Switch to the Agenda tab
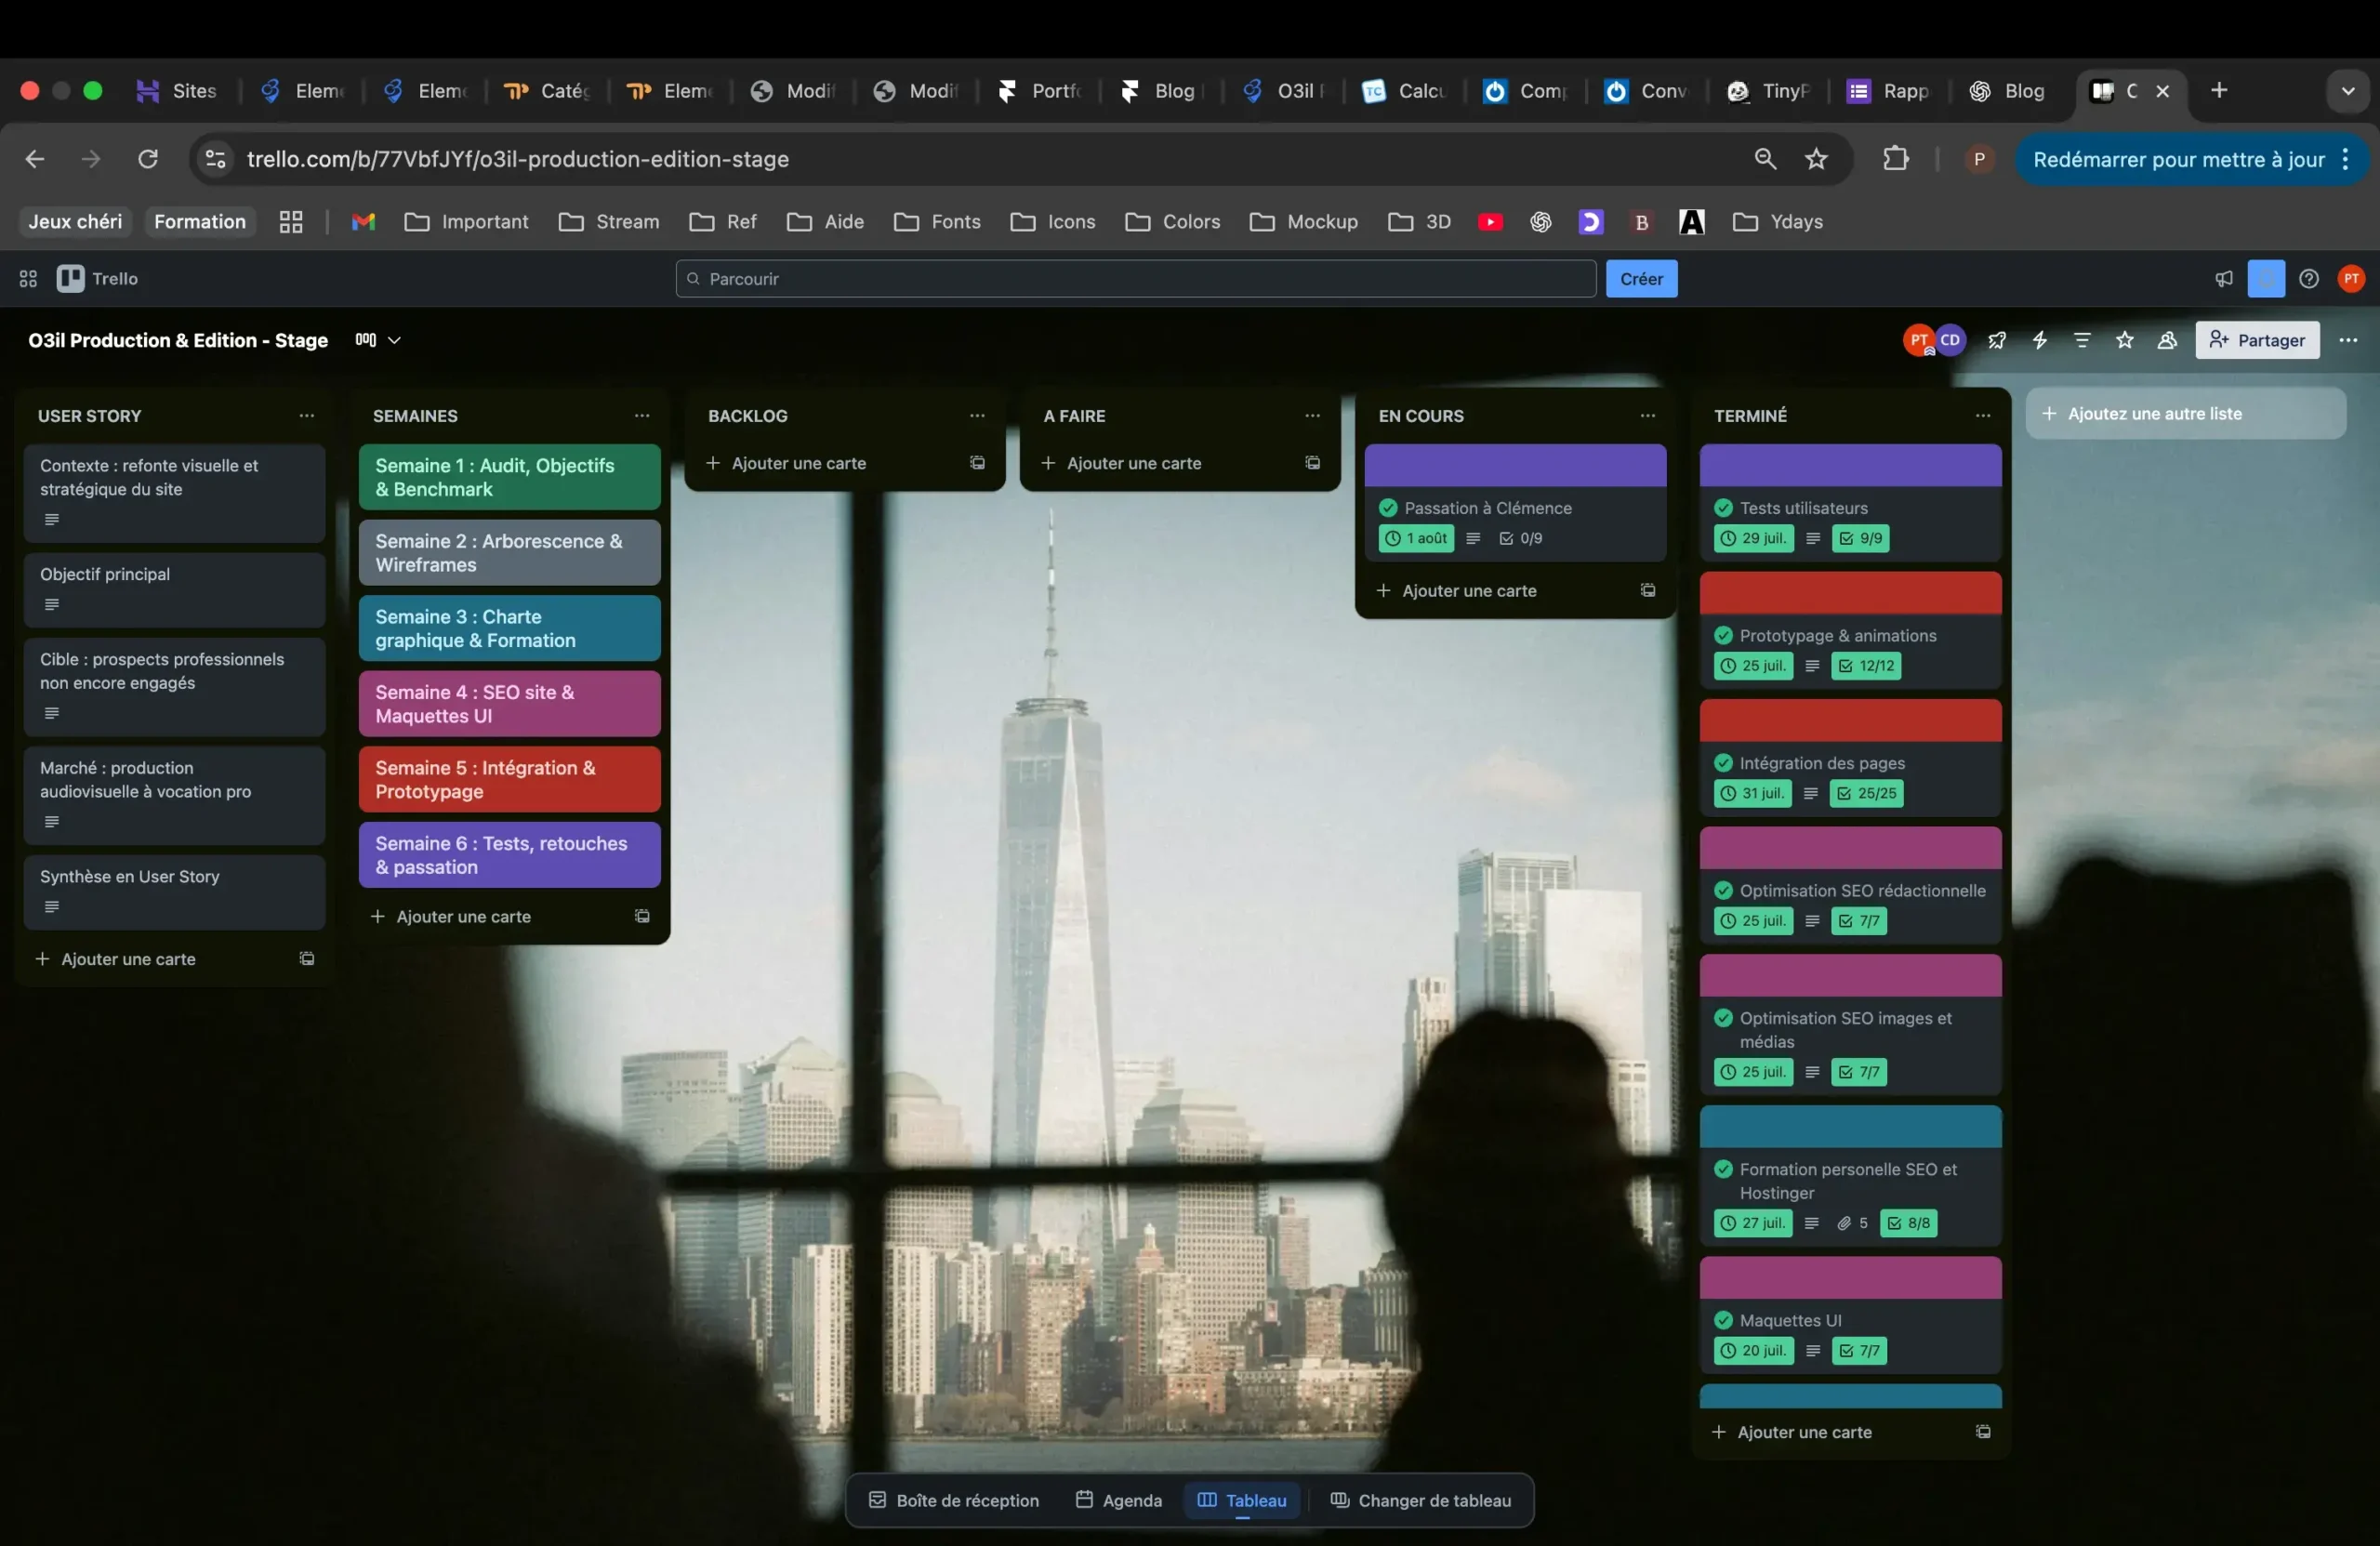Image resolution: width=2380 pixels, height=1546 pixels. point(1118,1500)
